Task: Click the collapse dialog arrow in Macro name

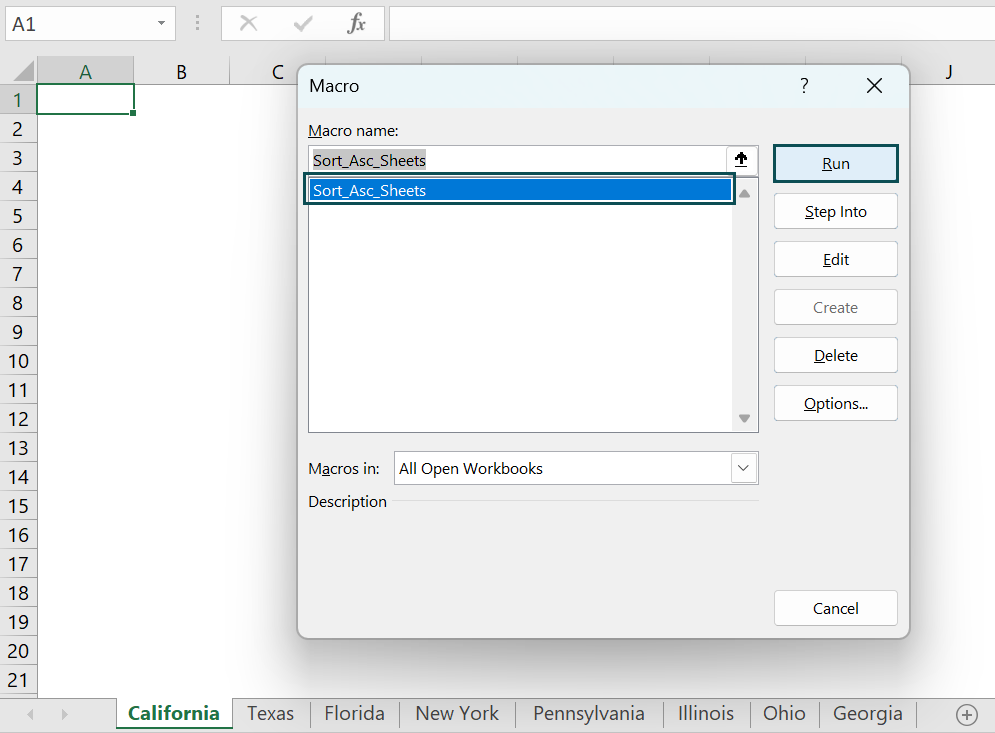Action: [741, 159]
